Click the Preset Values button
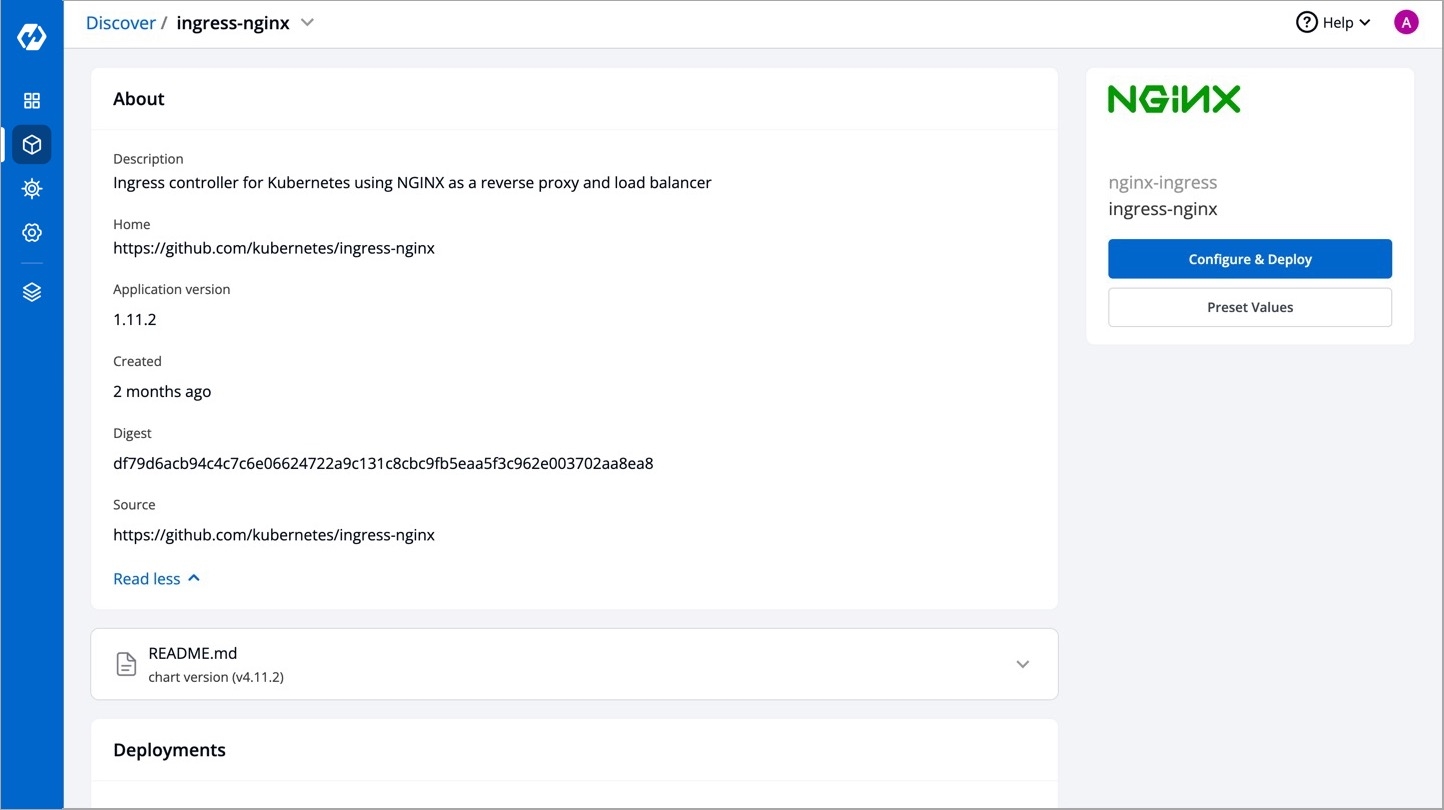This screenshot has height=810, width=1444. coord(1249,307)
